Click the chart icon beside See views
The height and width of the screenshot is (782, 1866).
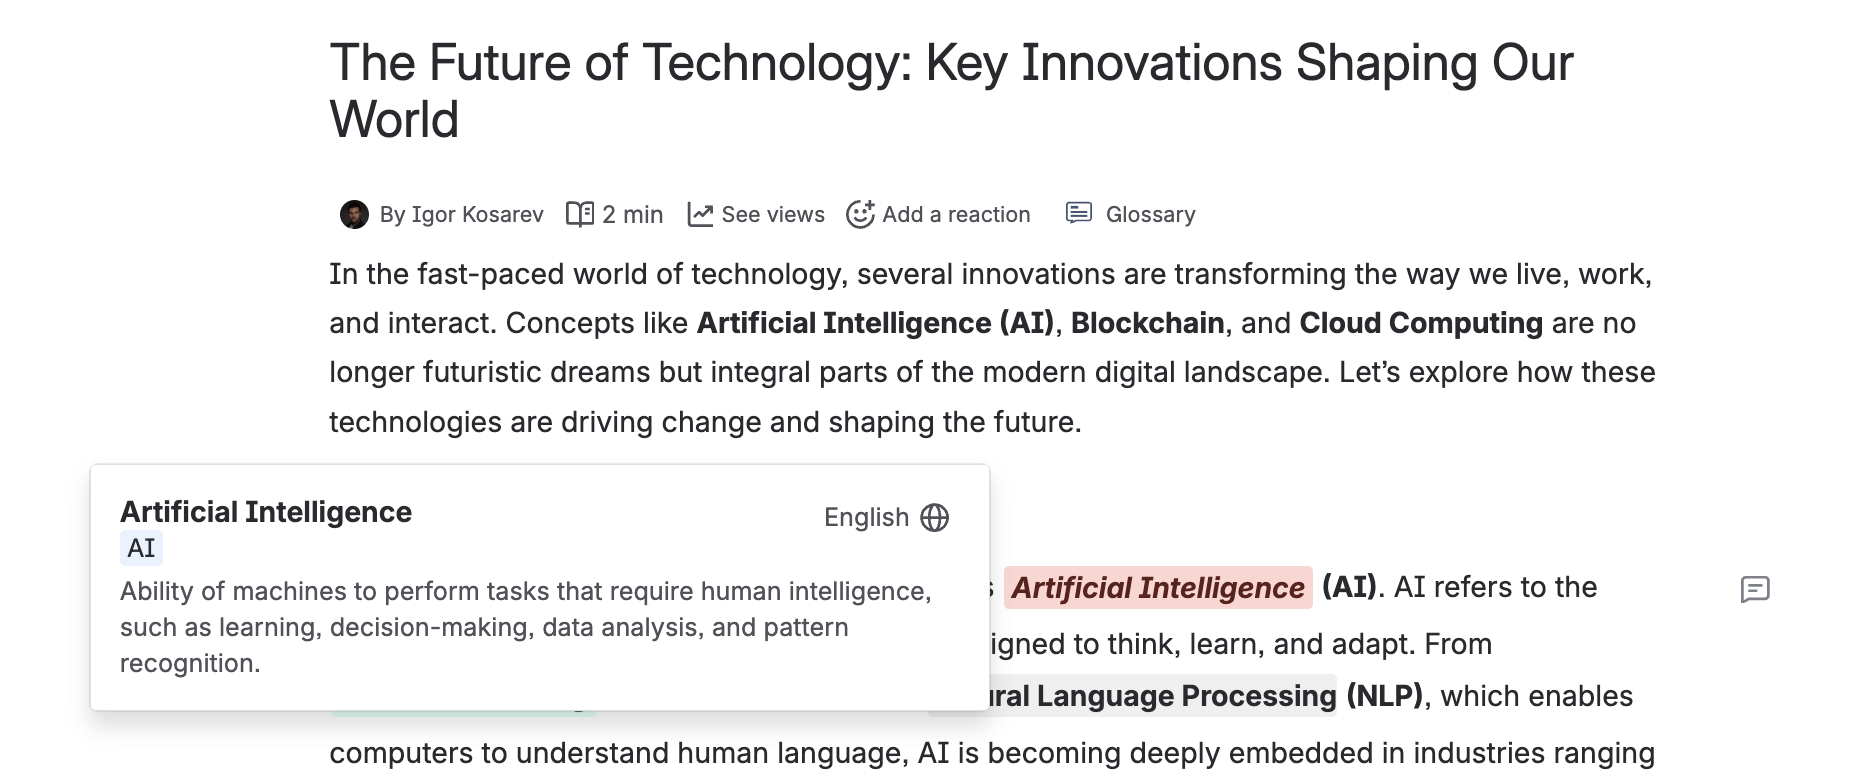coord(700,215)
